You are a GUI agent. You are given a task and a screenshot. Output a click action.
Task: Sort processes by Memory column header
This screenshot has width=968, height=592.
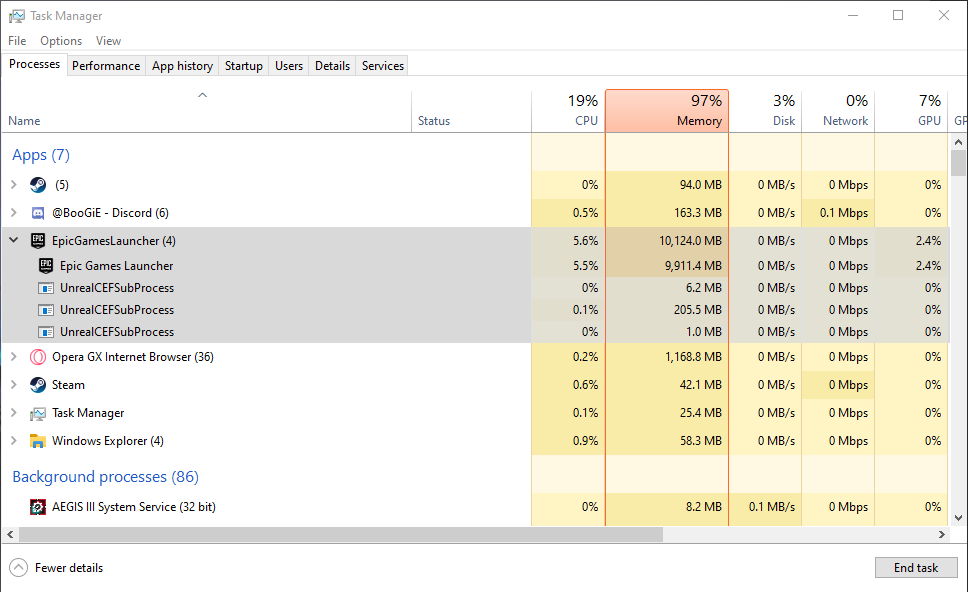point(667,111)
